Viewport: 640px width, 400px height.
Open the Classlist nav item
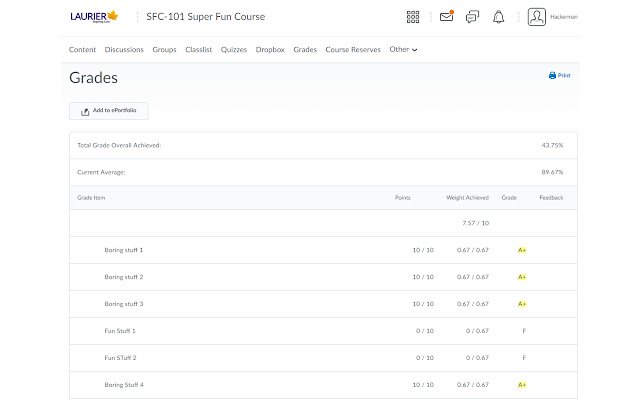coord(198,49)
